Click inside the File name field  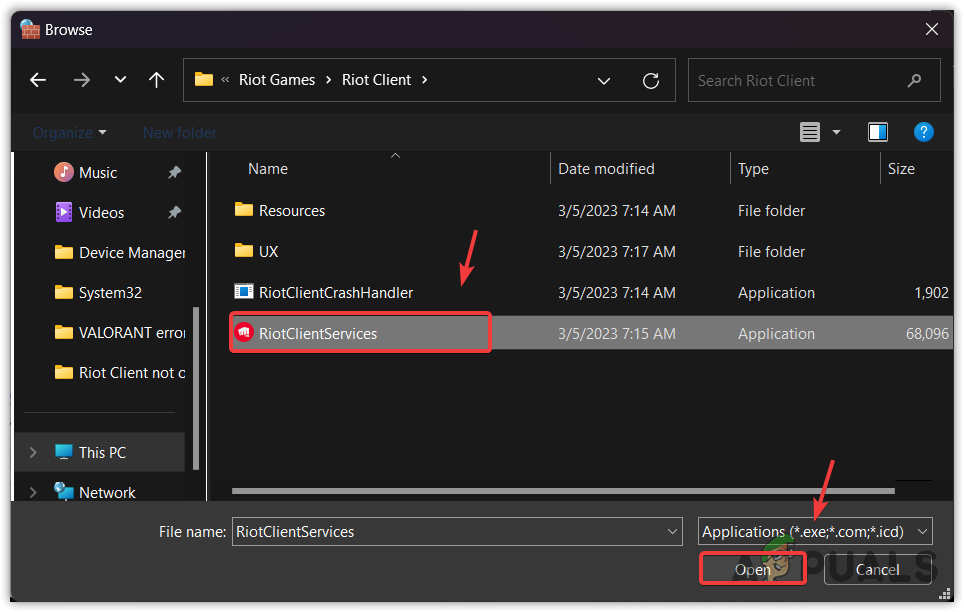[450, 531]
